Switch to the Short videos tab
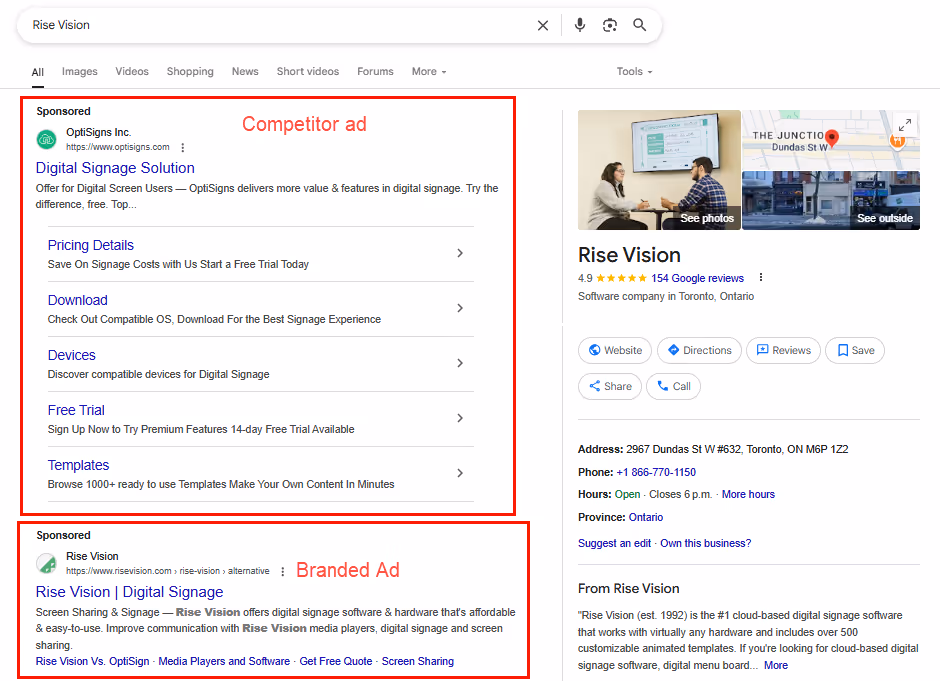Viewport: 940px width, 681px height. 307,71
